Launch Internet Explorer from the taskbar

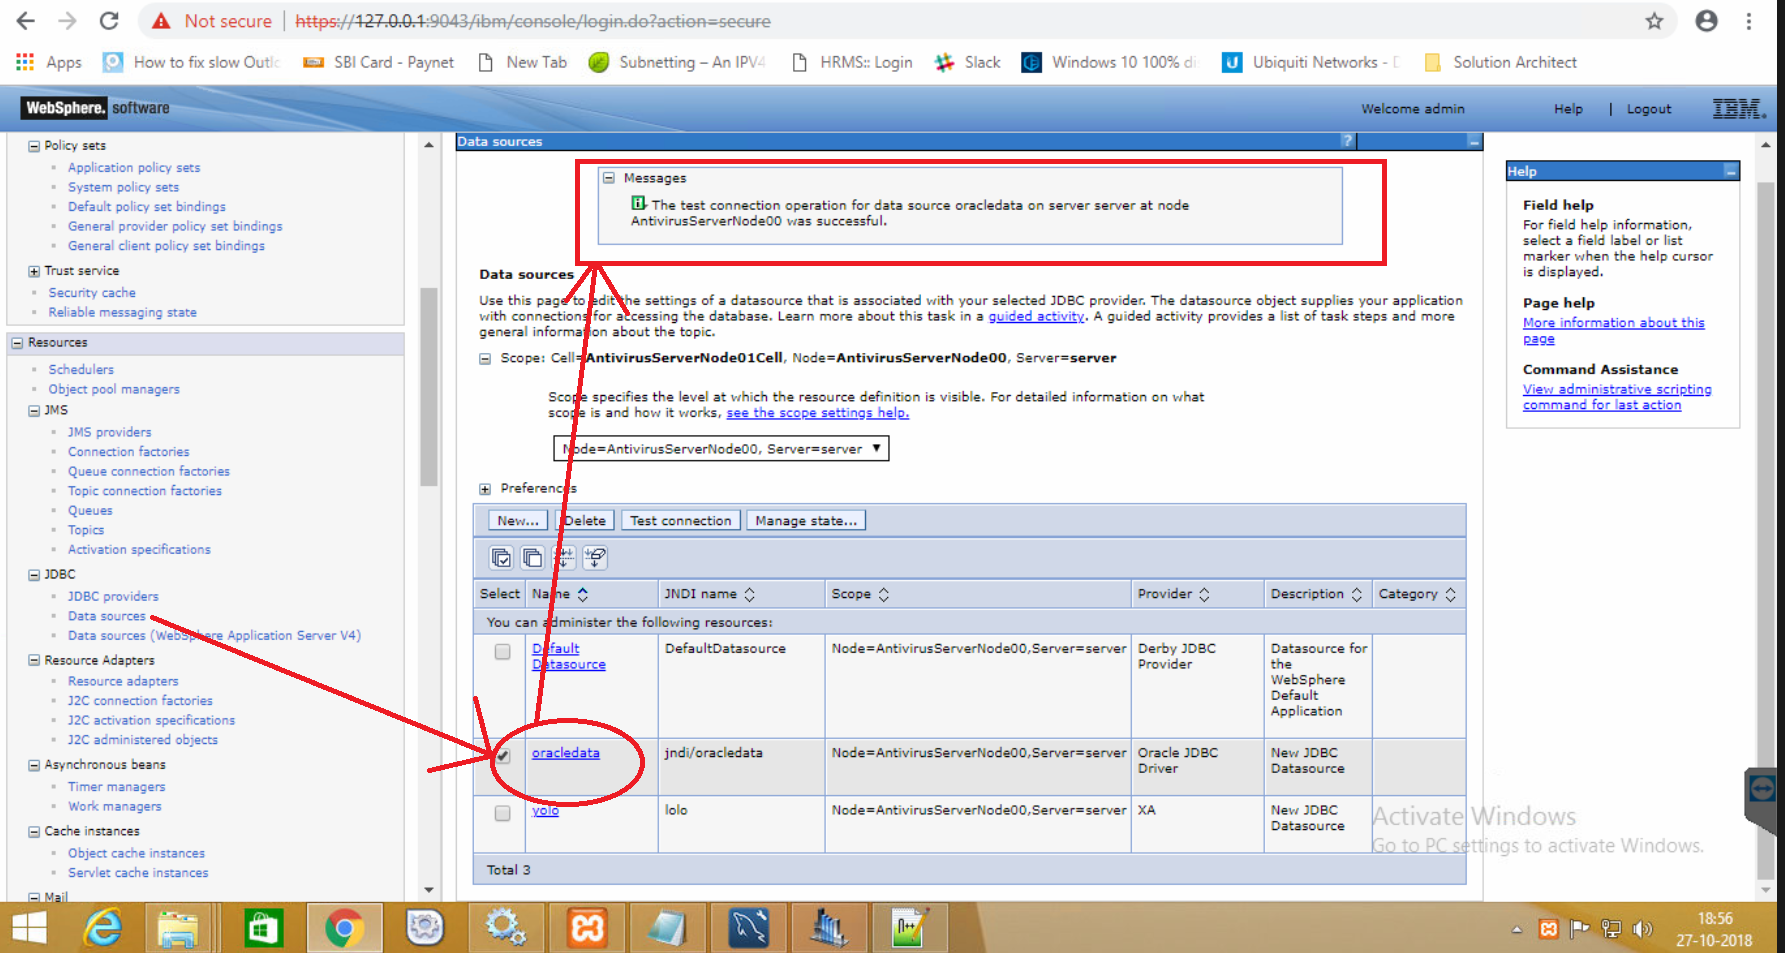click(x=103, y=929)
